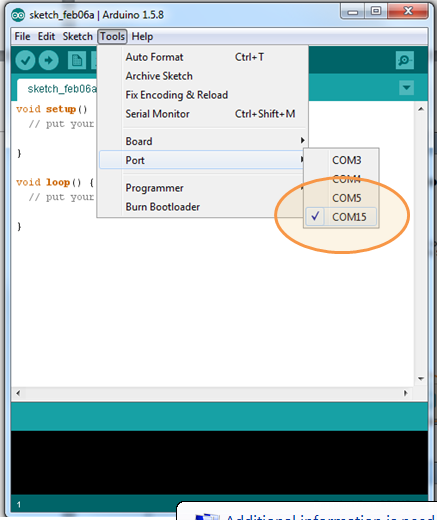
Task: Click the 'void loop()' code line
Action: (x=55, y=183)
